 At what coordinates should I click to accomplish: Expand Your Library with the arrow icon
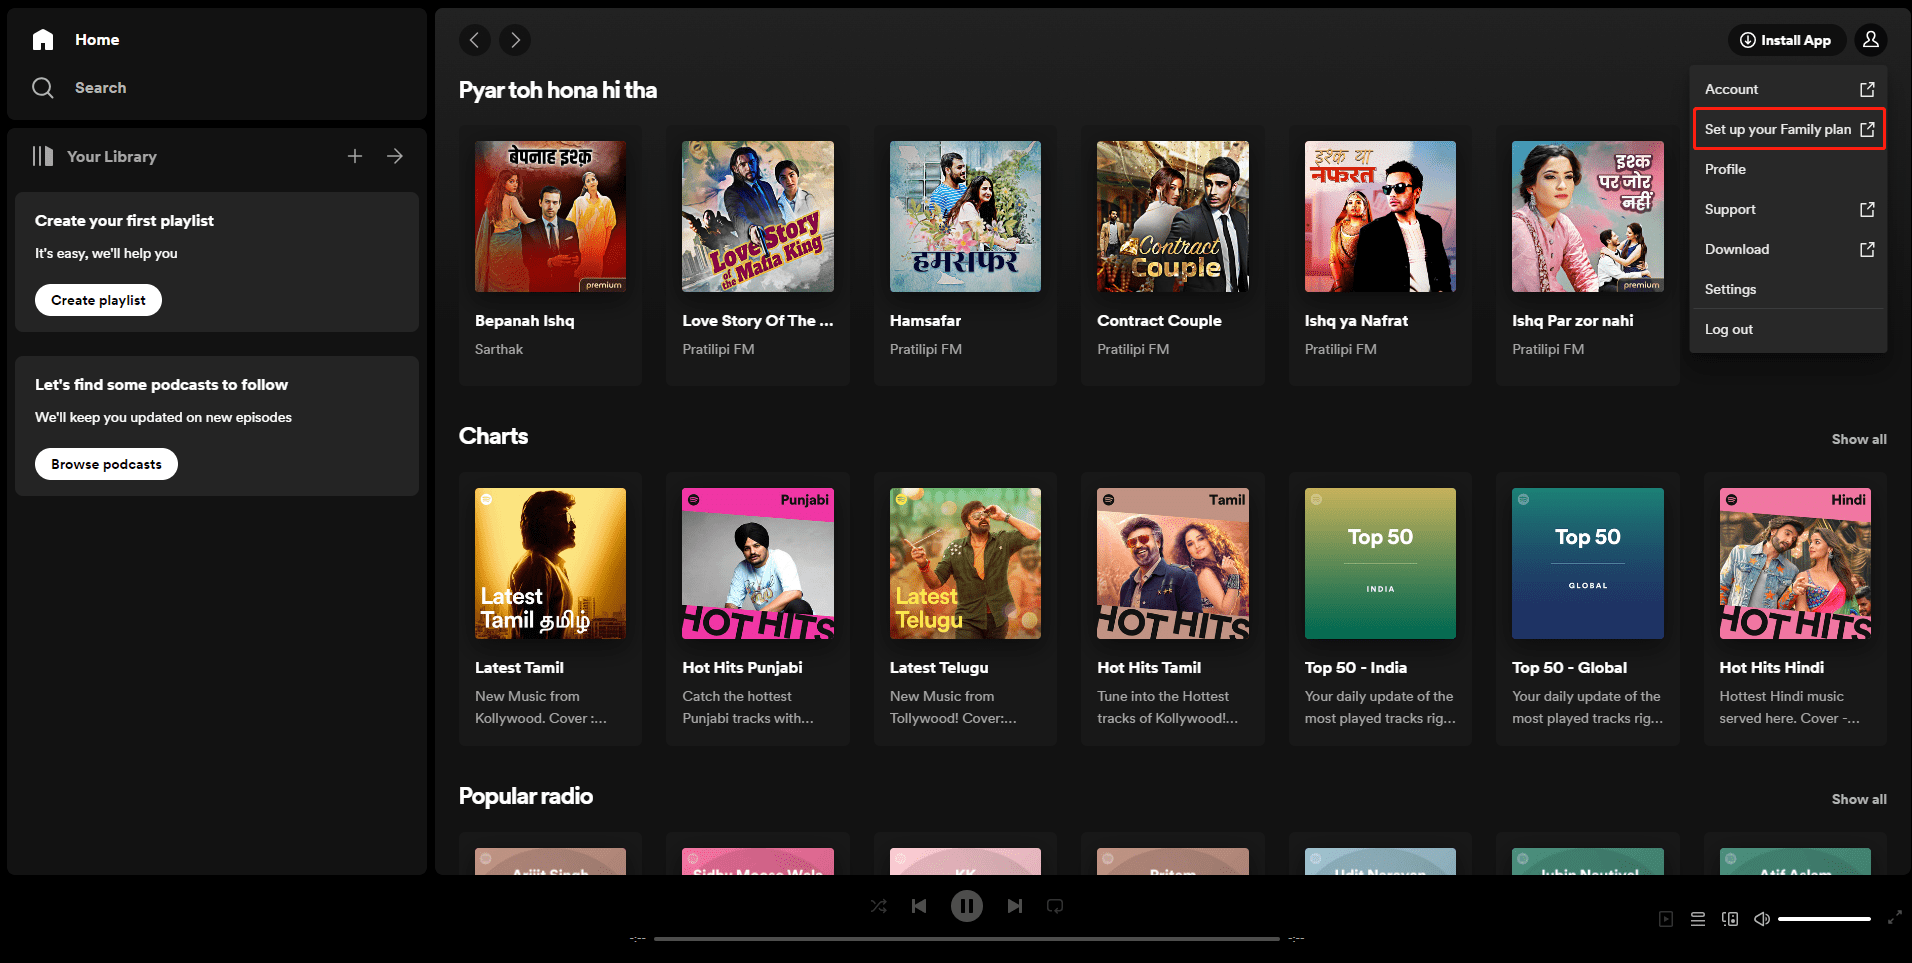coord(395,156)
